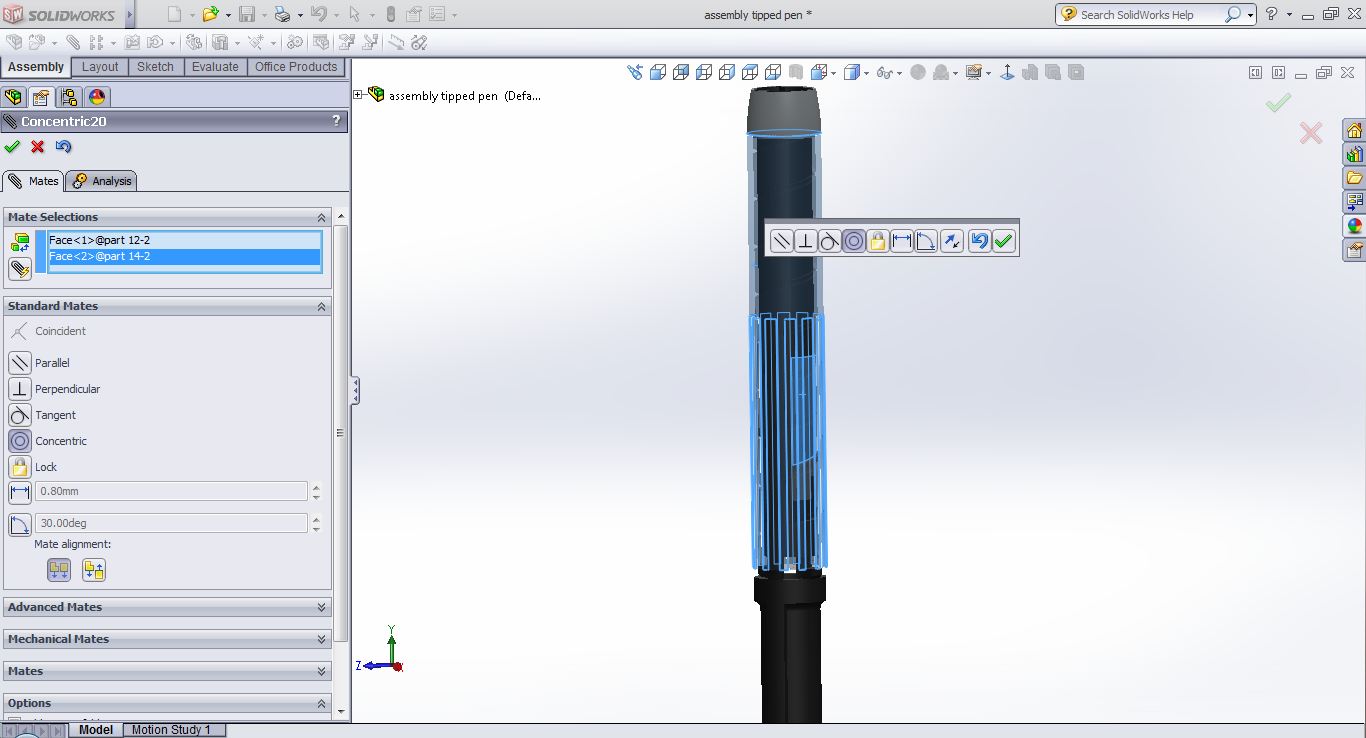Click the Undo icon in PropertyManager
Viewport: 1366px width, 738px height.
tap(64, 147)
